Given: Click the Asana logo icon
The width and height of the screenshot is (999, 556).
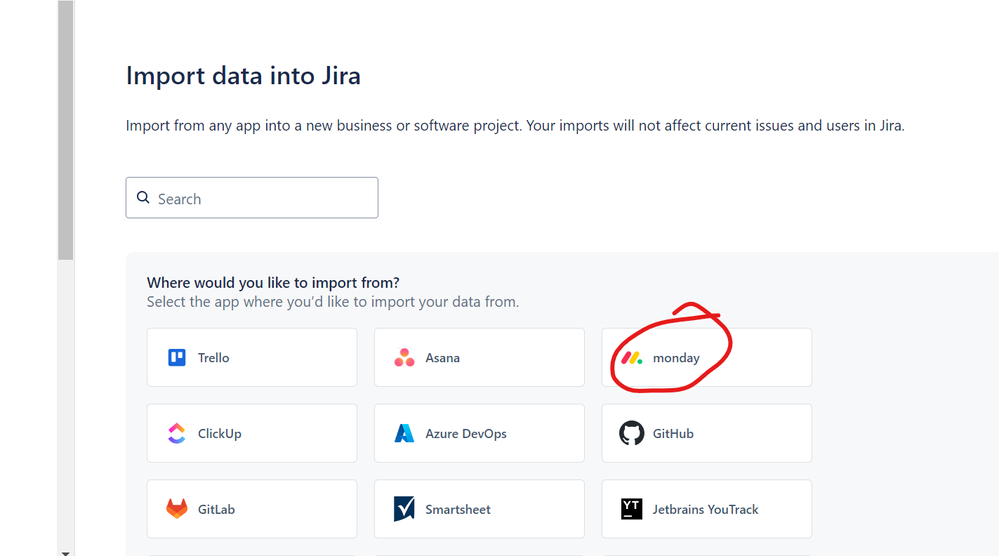Looking at the screenshot, I should (404, 357).
